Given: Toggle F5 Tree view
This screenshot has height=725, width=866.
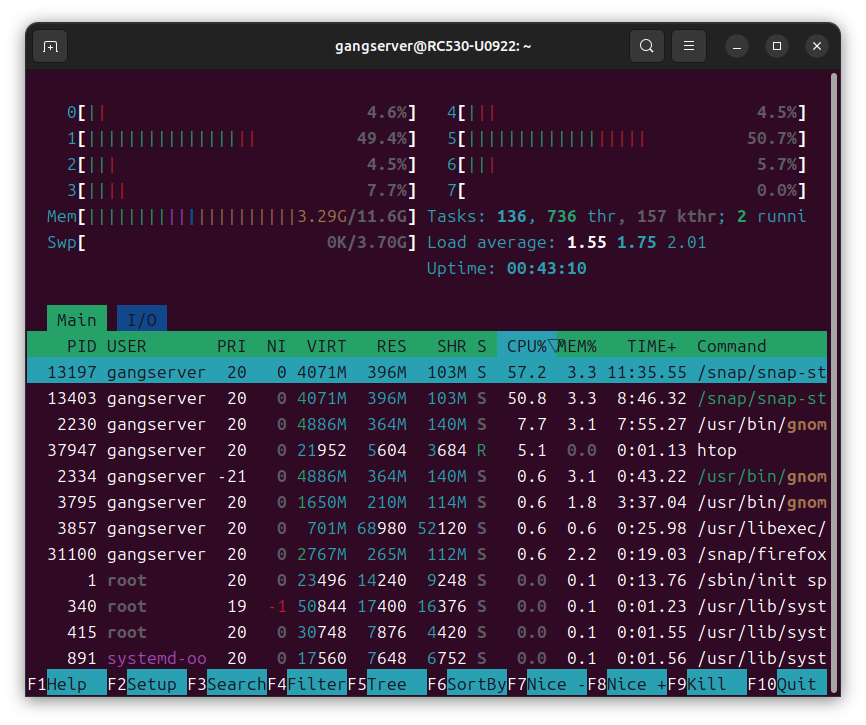Looking at the screenshot, I should coord(387,684).
